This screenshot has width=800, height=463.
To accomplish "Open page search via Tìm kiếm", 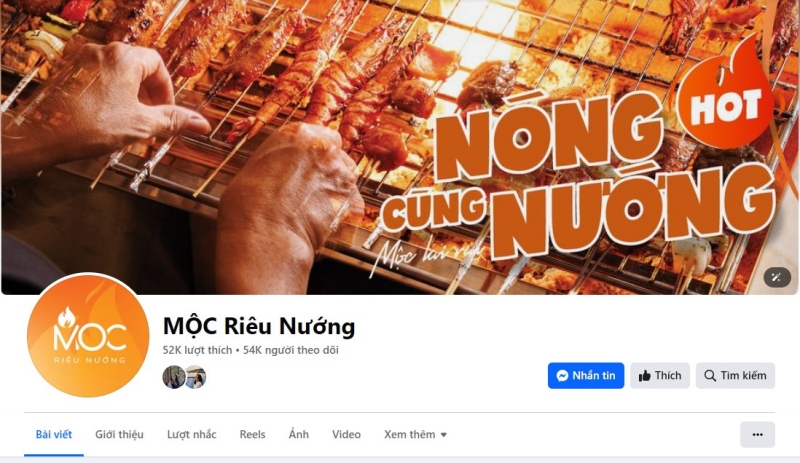I will click(735, 376).
